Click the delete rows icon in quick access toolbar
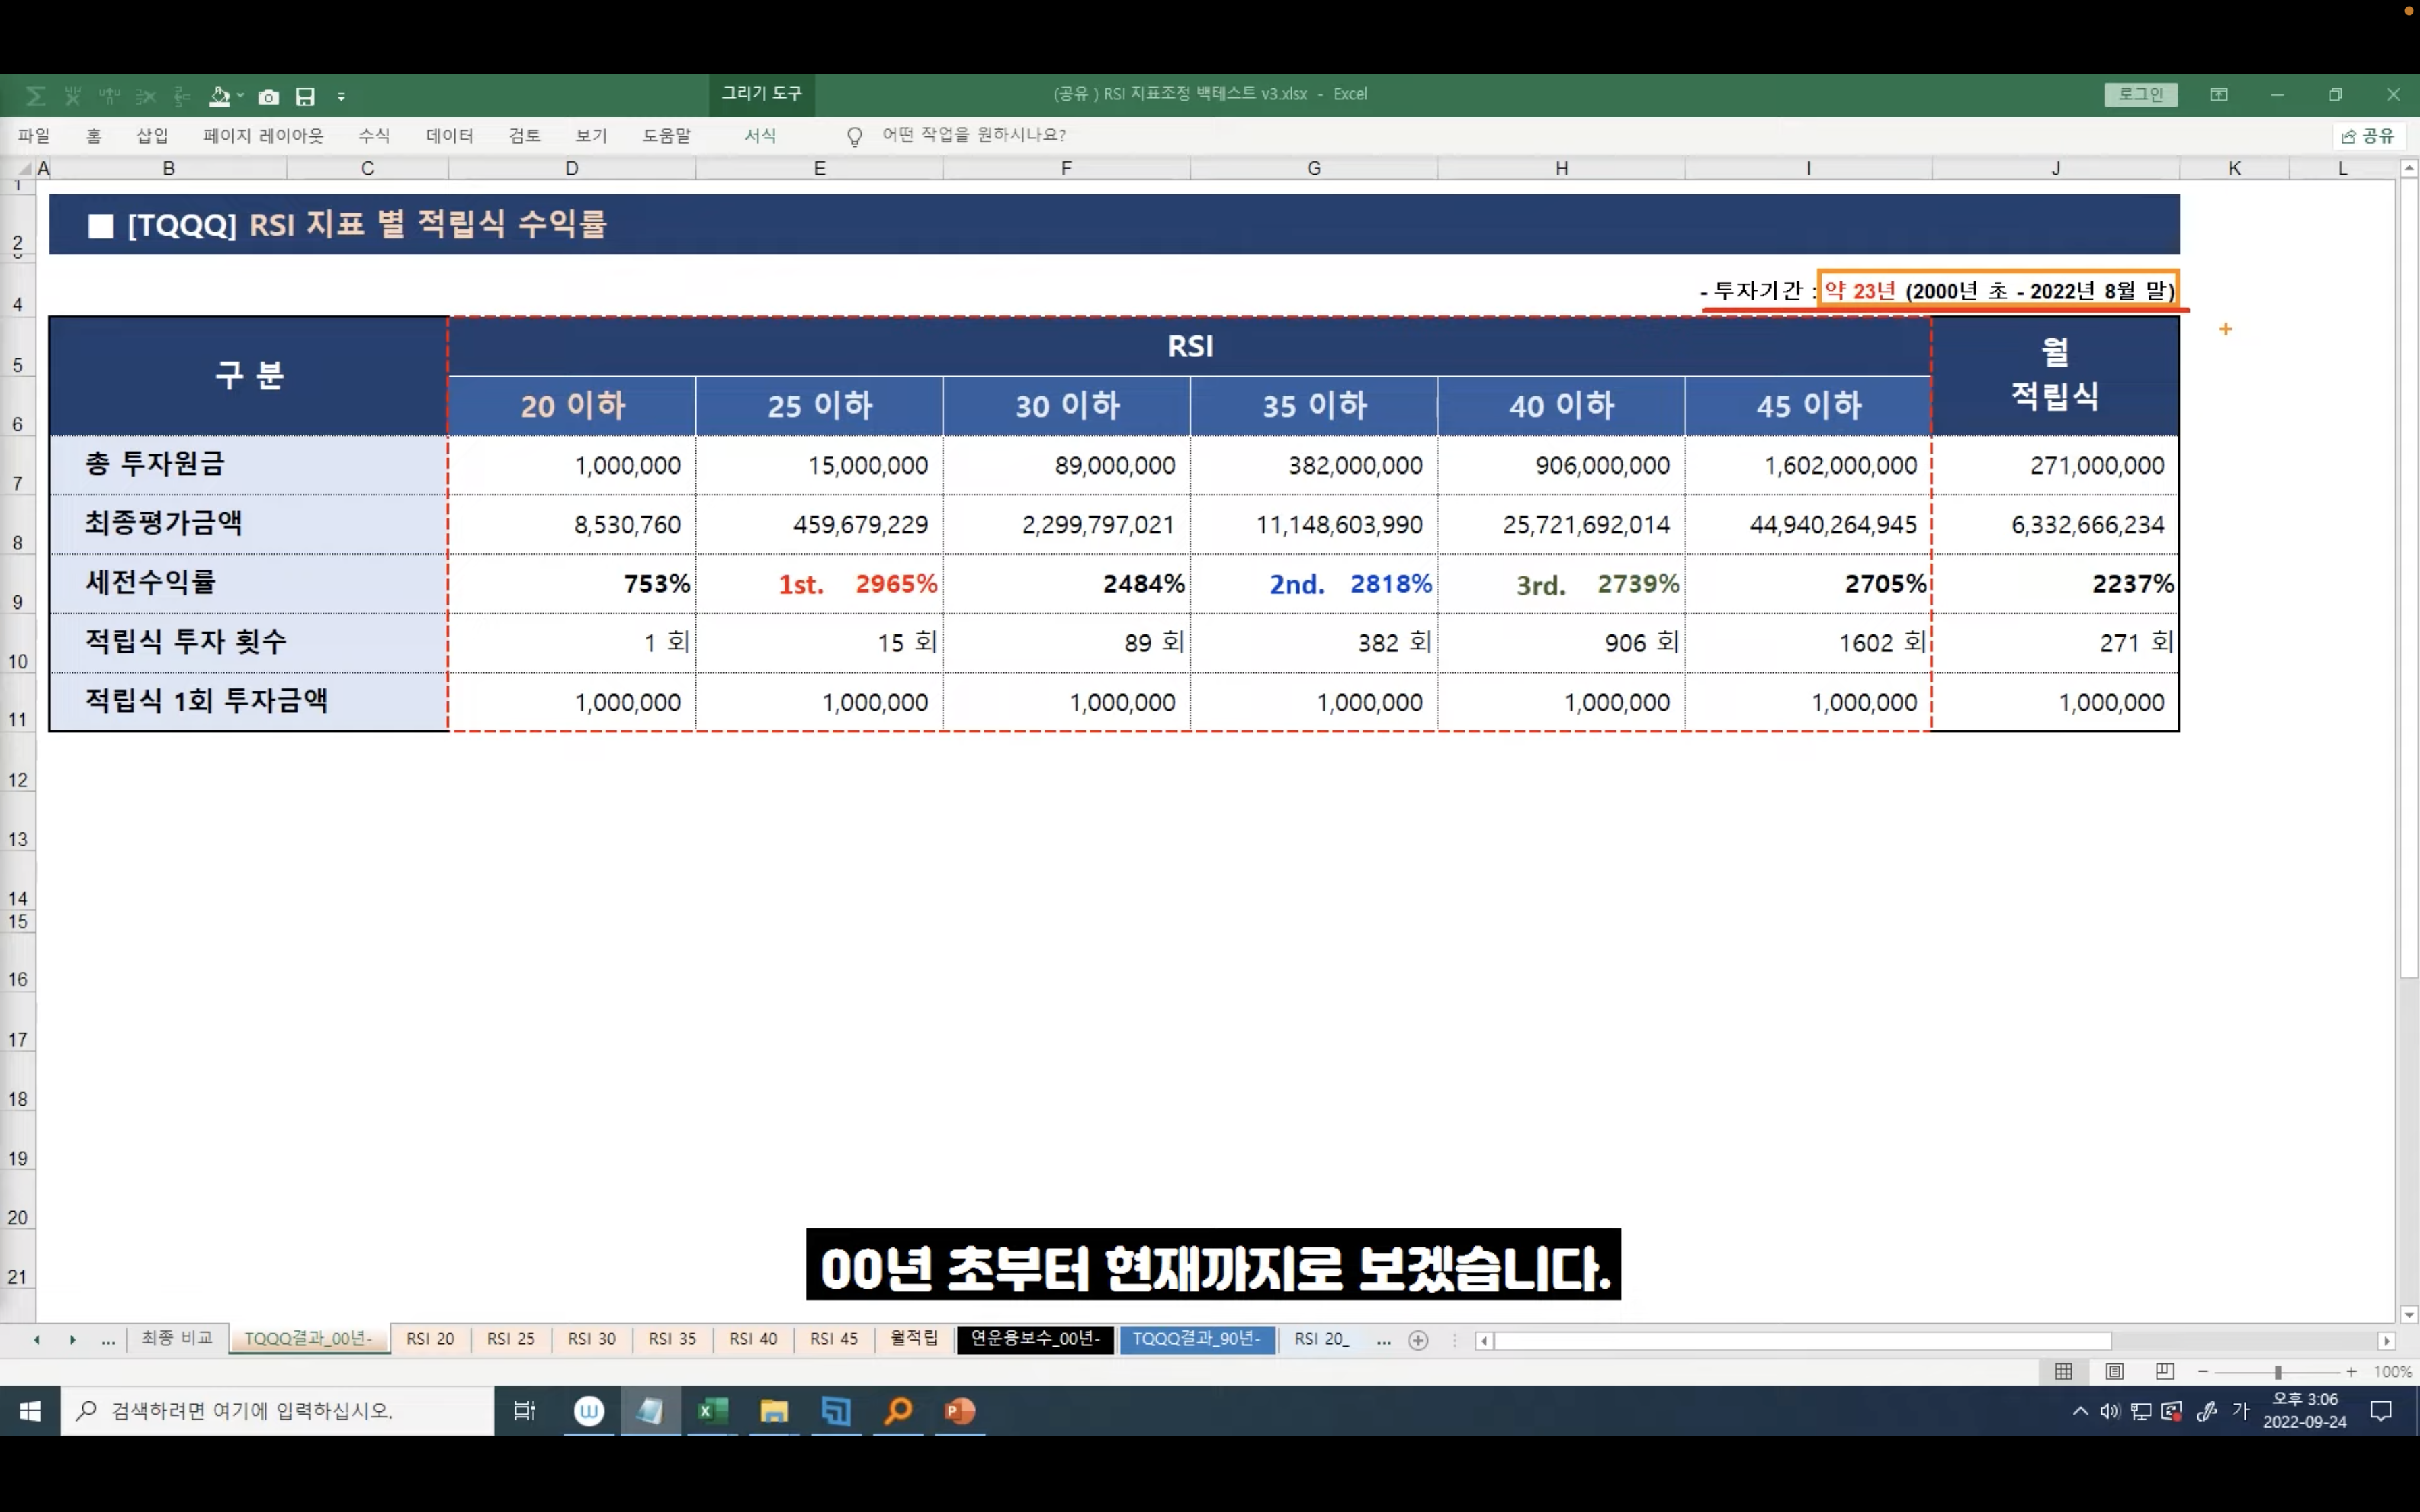The width and height of the screenshot is (2420, 1512). (x=146, y=96)
